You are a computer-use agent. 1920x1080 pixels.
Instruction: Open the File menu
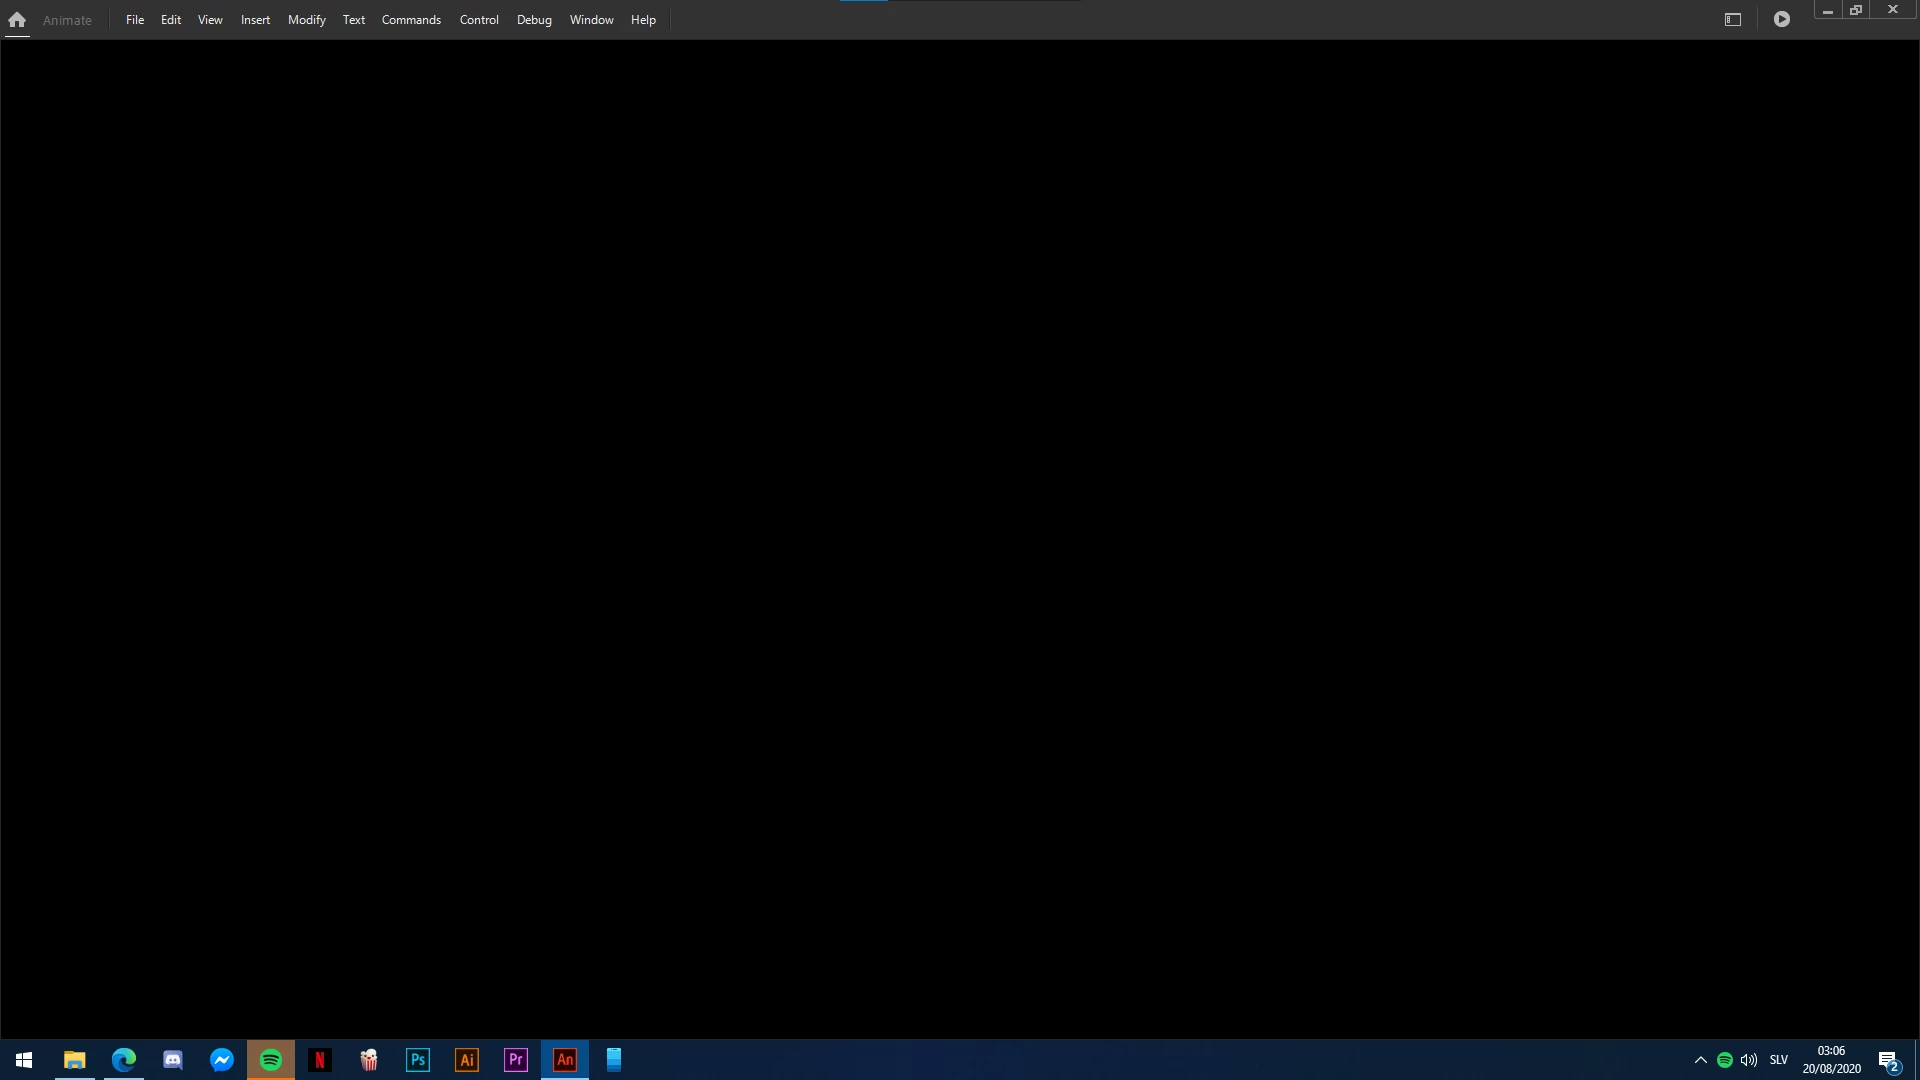(135, 20)
